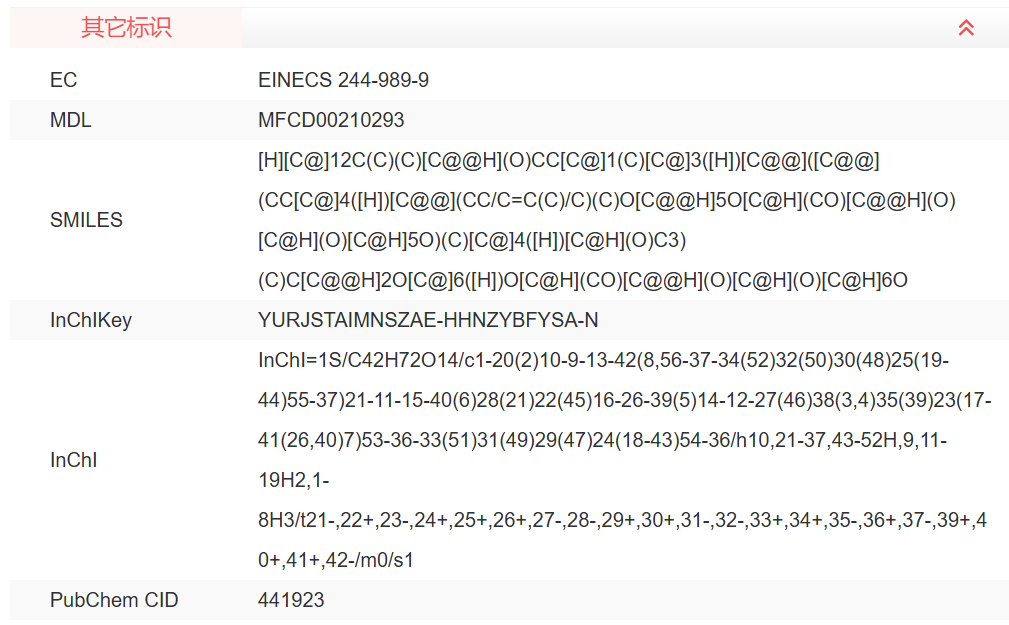Viewport: 1009px width, 625px height.
Task: Select the MFCD00210293 MDL number
Action: point(331,120)
